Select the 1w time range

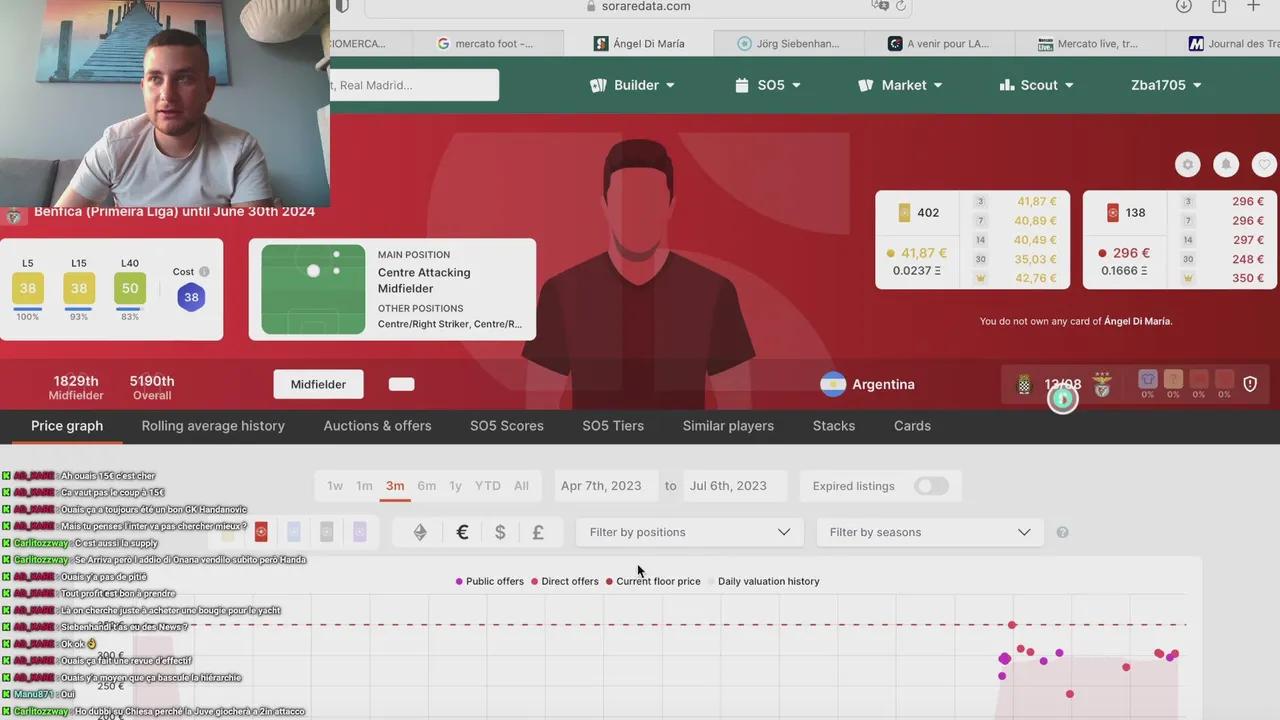point(335,486)
